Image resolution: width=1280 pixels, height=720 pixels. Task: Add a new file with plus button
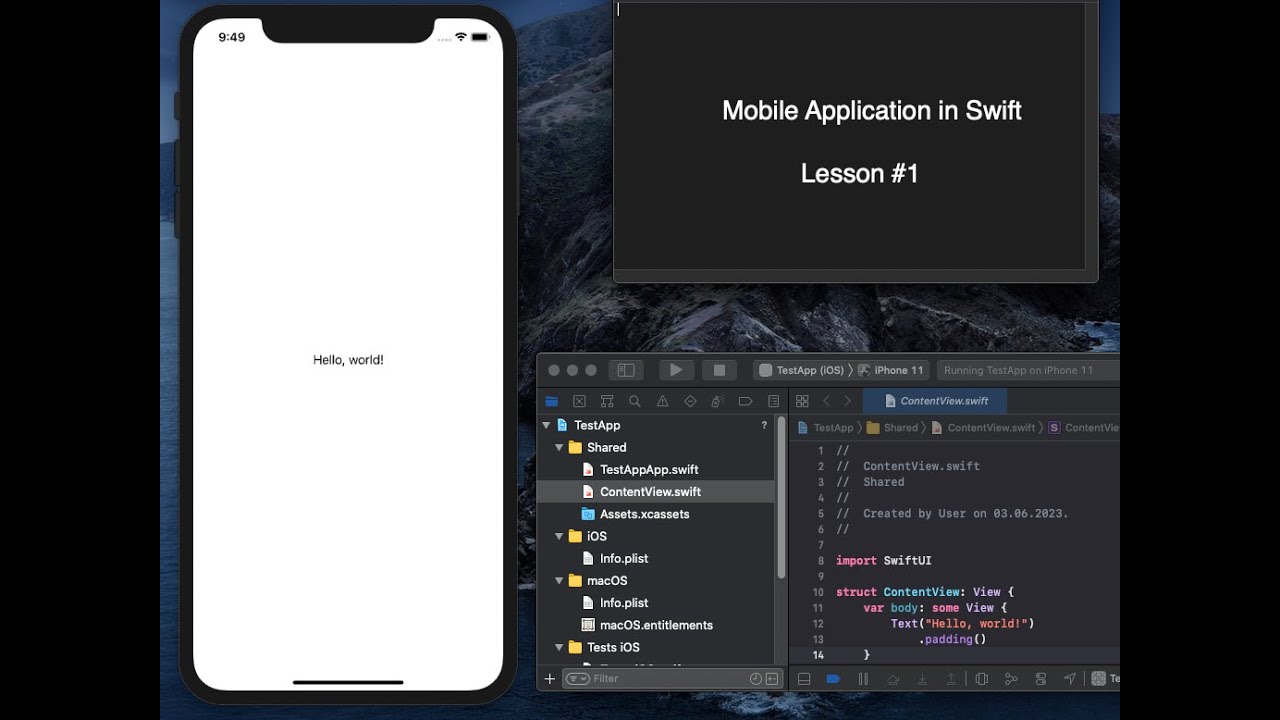pos(549,678)
